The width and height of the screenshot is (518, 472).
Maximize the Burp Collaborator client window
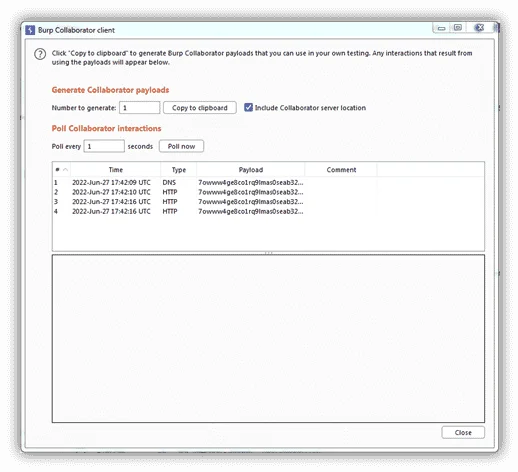click(x=458, y=28)
